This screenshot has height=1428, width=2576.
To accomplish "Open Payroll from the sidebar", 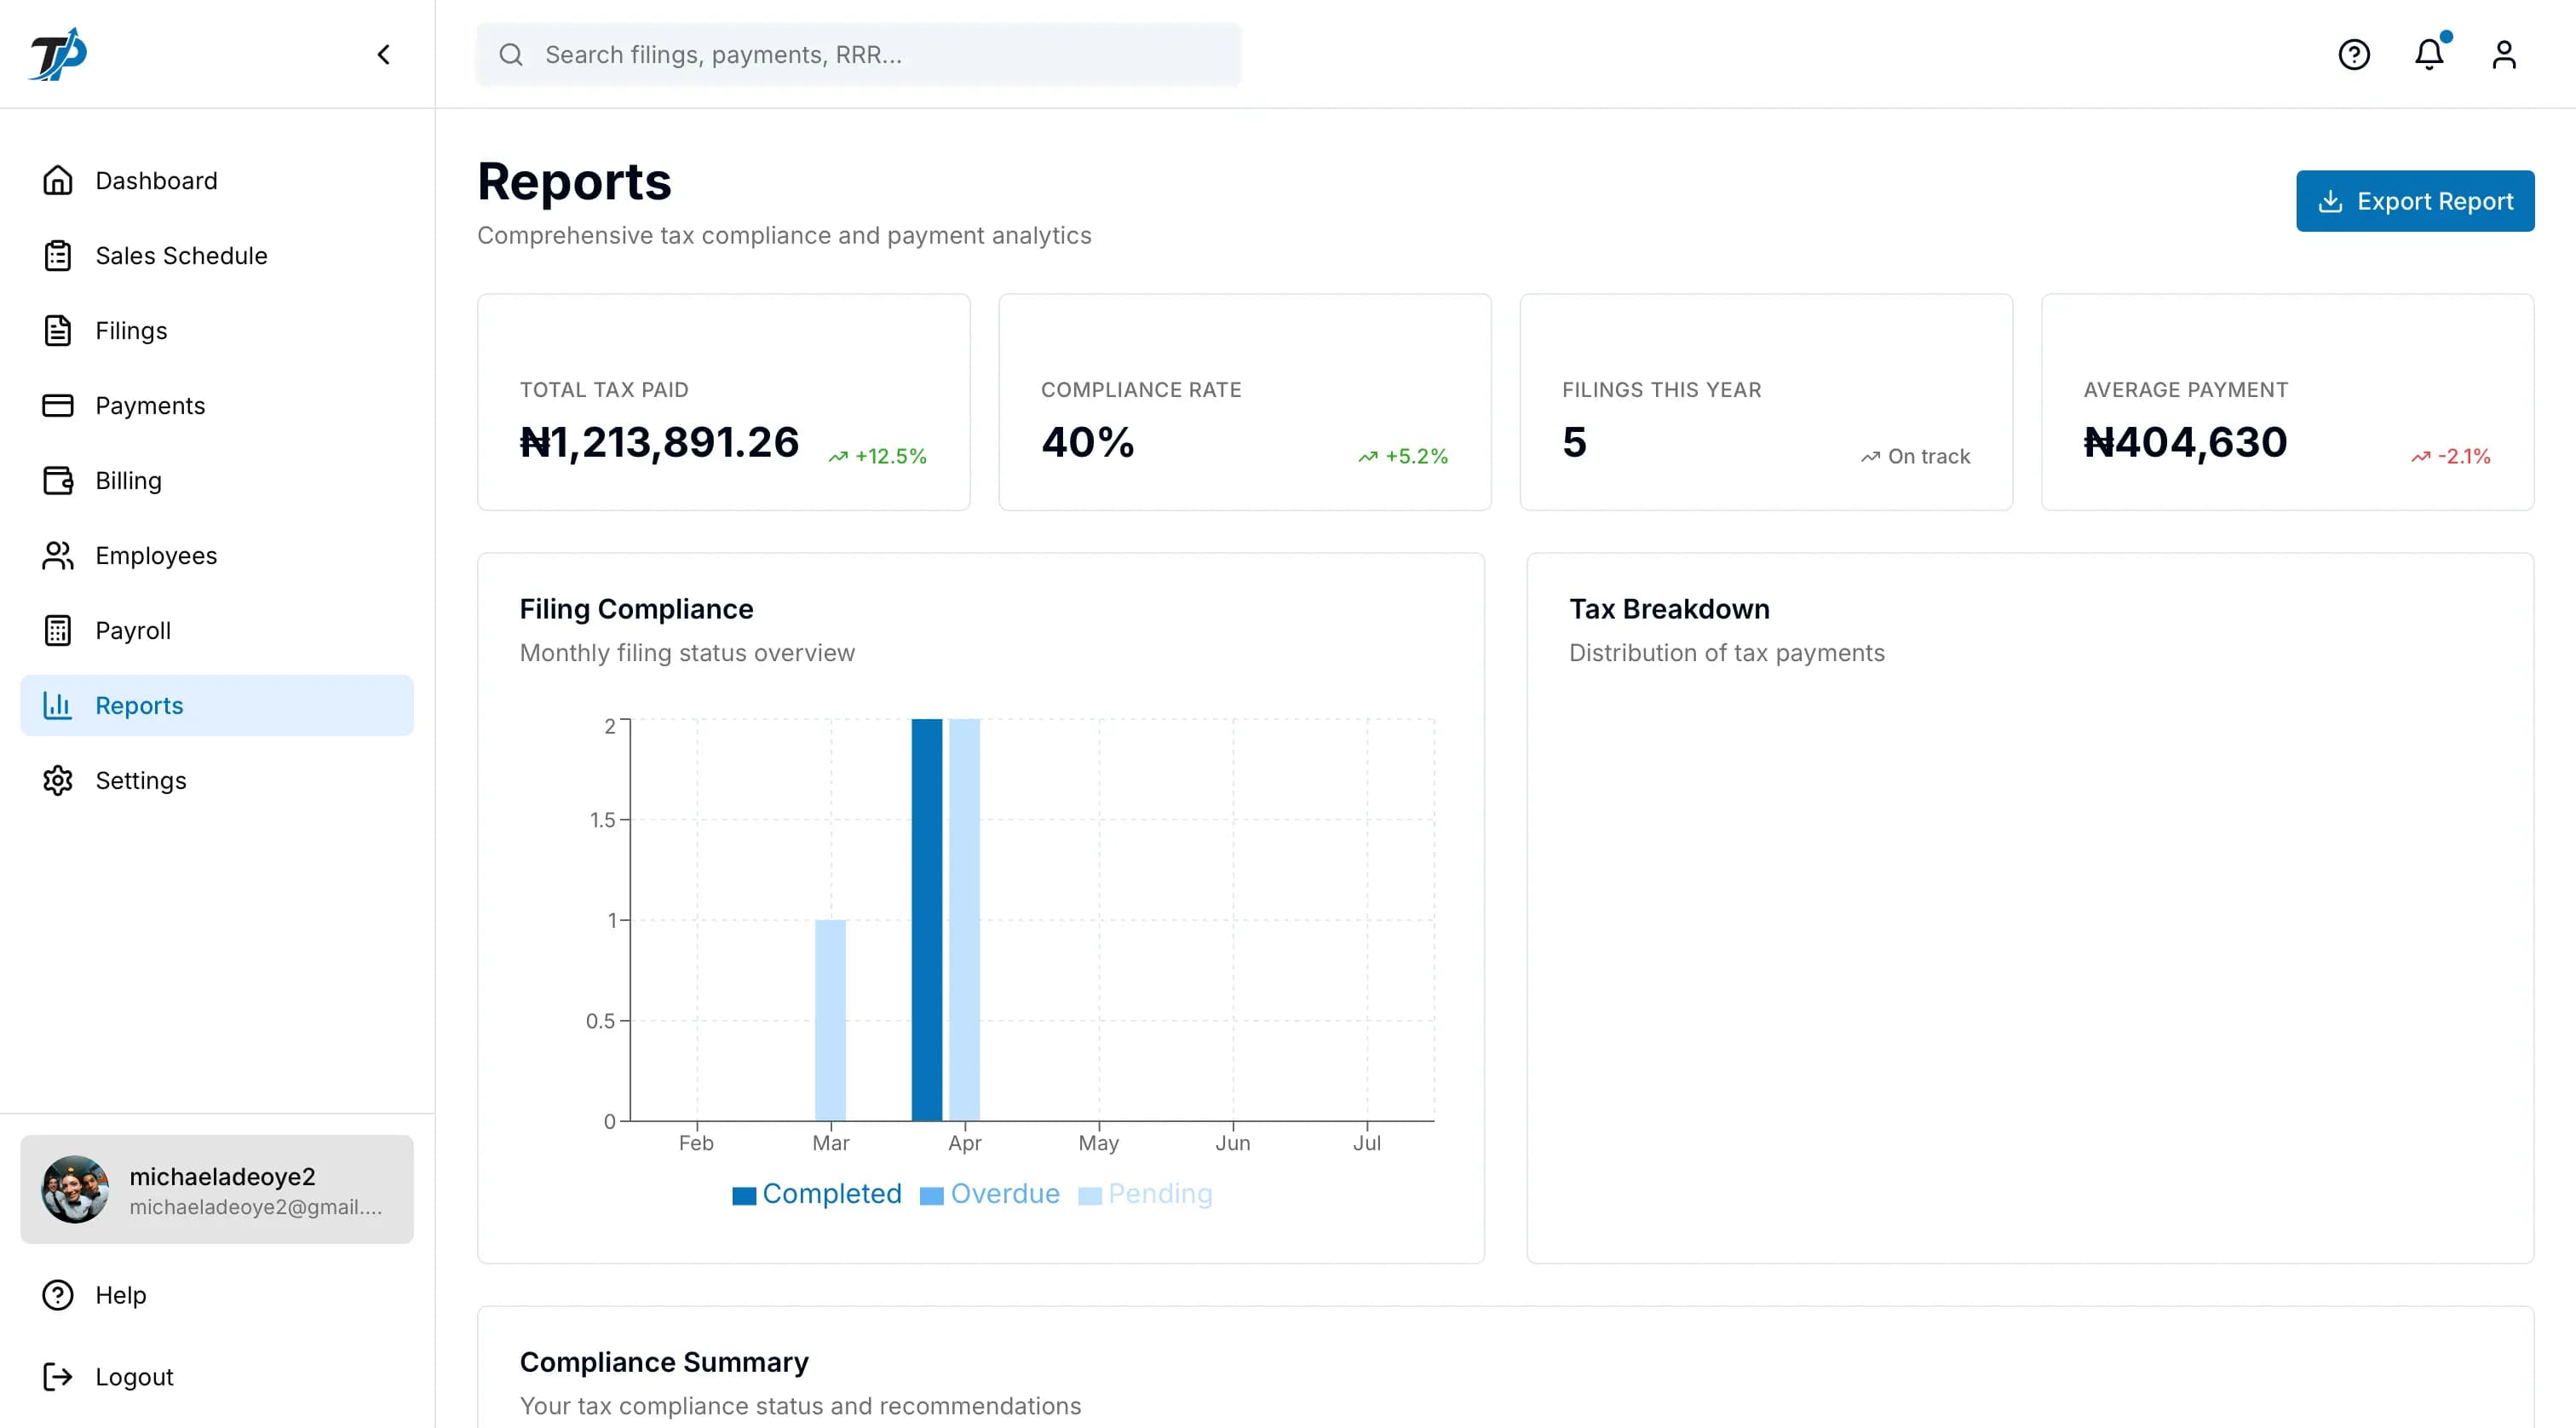I will [217, 630].
